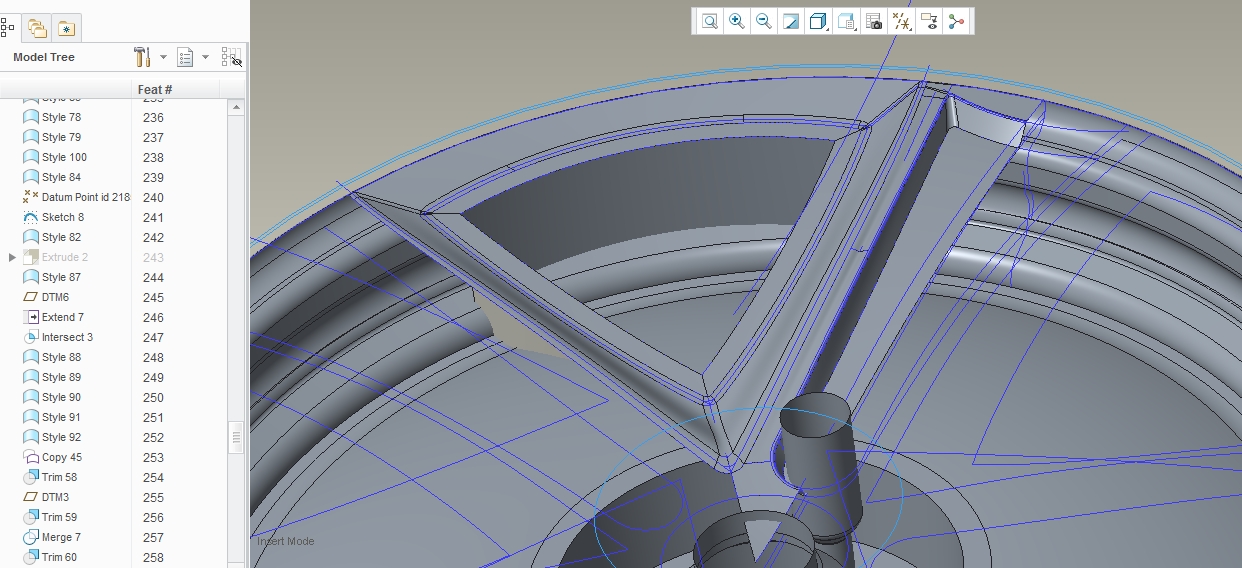Click the Zoom Out tool
This screenshot has height=568, width=1242.
(764, 21)
